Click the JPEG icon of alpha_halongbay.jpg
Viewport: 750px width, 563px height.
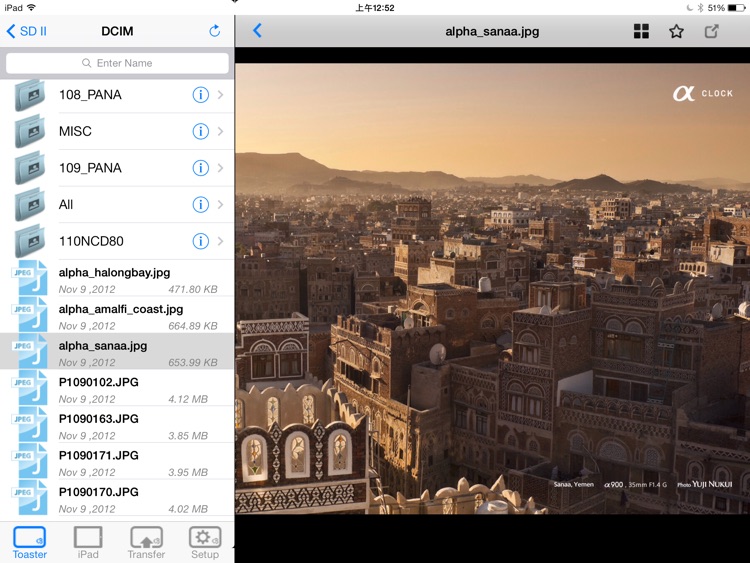point(30,278)
